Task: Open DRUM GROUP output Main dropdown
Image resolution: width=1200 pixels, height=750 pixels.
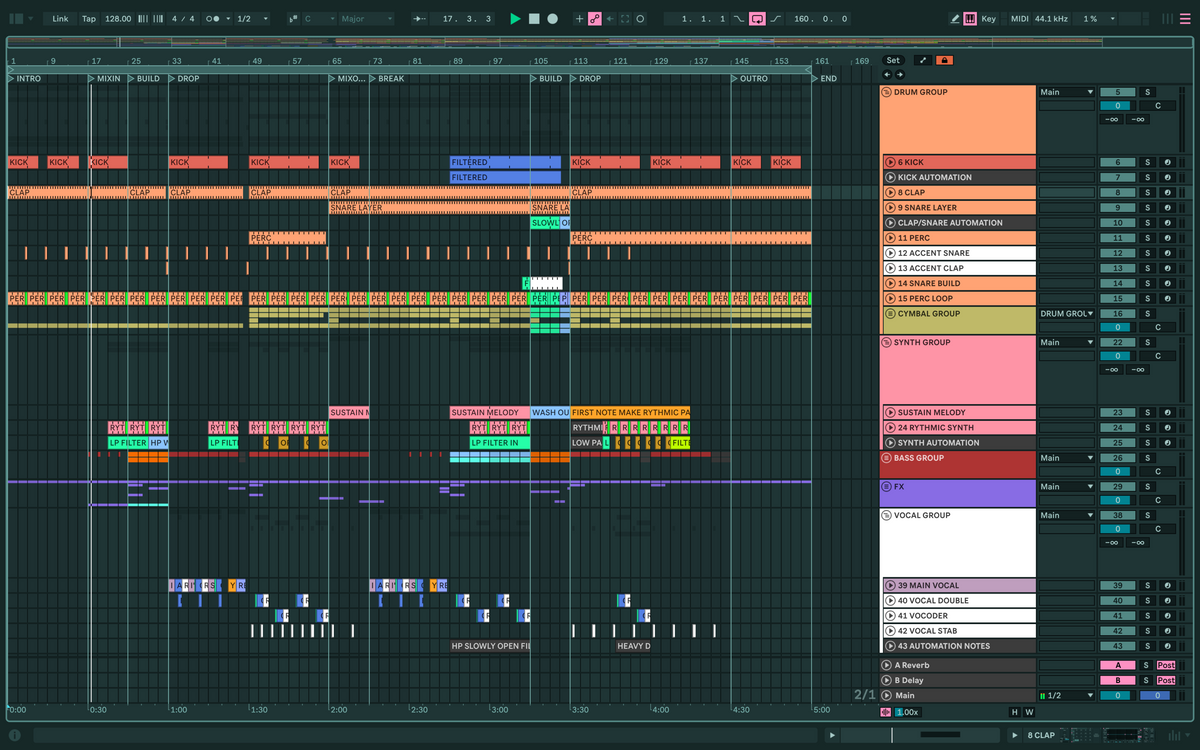Action: pos(1066,92)
